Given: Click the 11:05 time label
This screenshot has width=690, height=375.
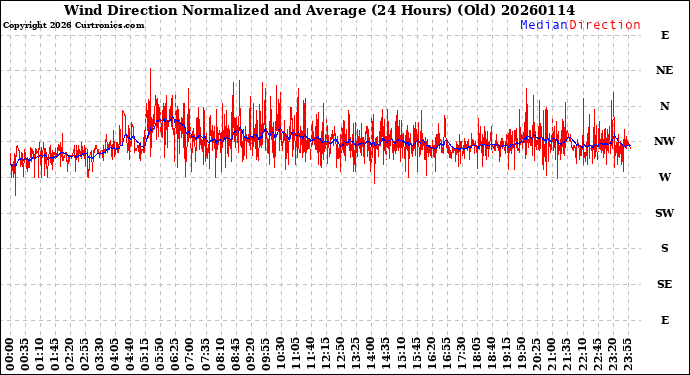Looking at the screenshot, I should point(295,354).
